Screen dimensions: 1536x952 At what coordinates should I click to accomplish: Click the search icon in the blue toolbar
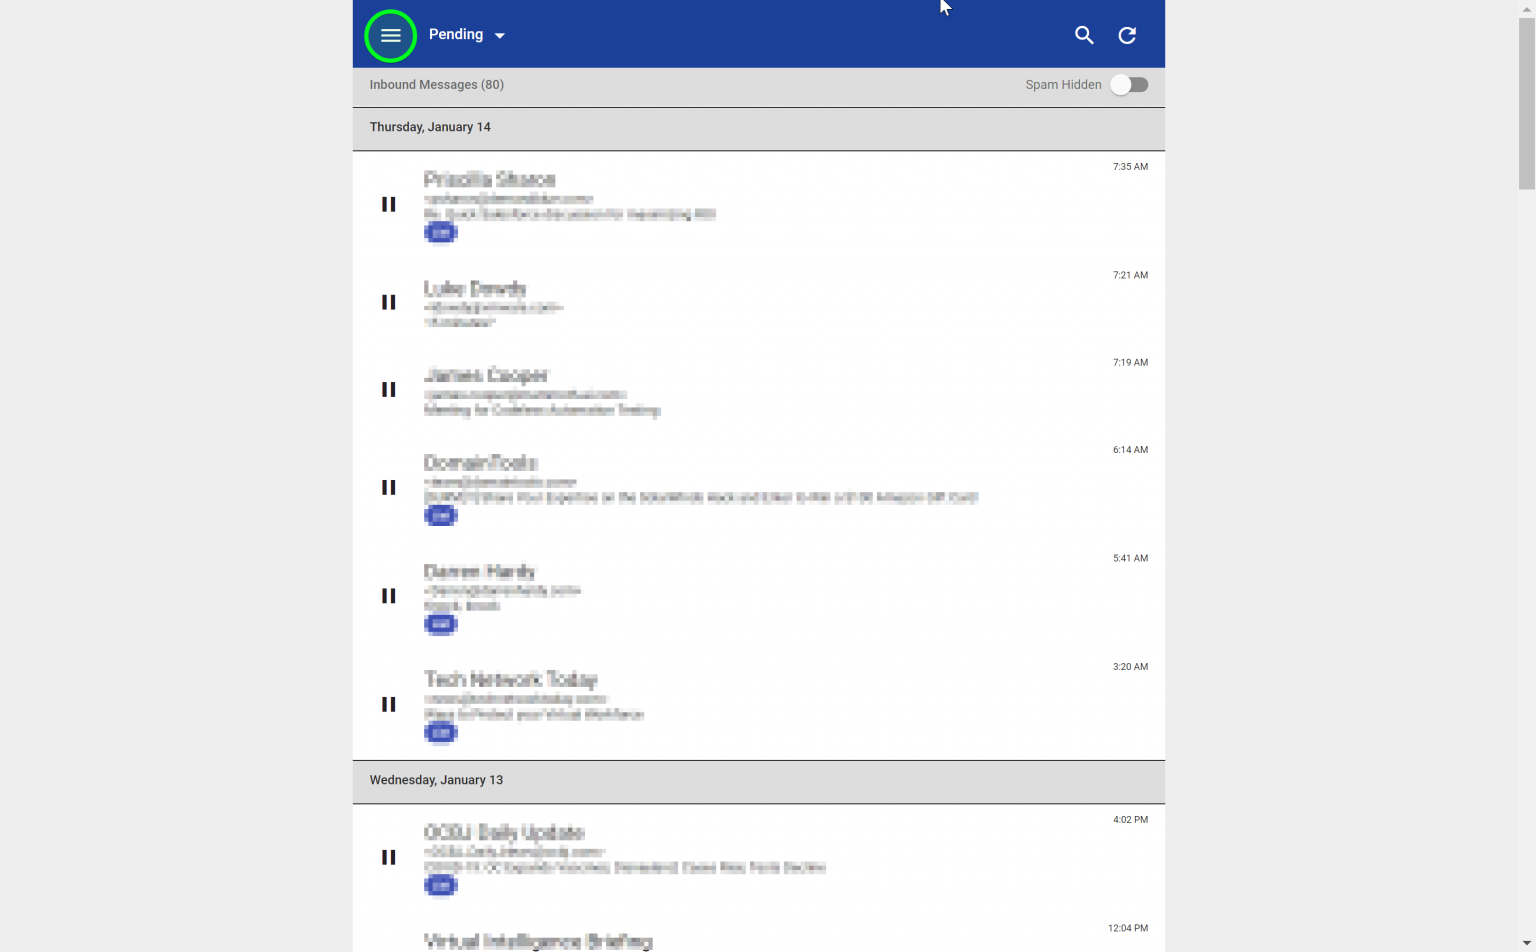coord(1084,35)
